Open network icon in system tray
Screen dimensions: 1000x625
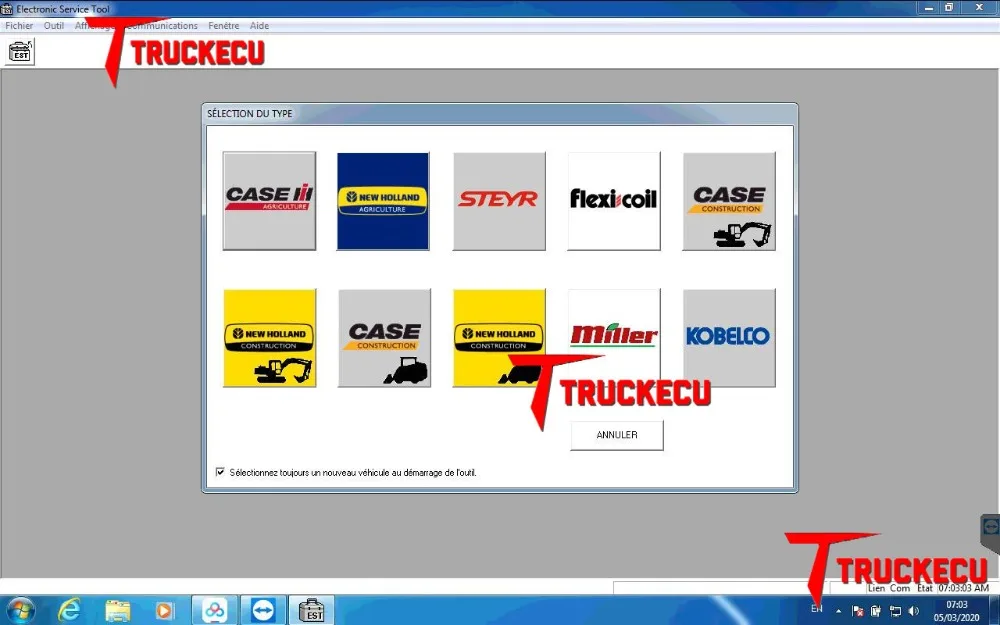point(895,611)
